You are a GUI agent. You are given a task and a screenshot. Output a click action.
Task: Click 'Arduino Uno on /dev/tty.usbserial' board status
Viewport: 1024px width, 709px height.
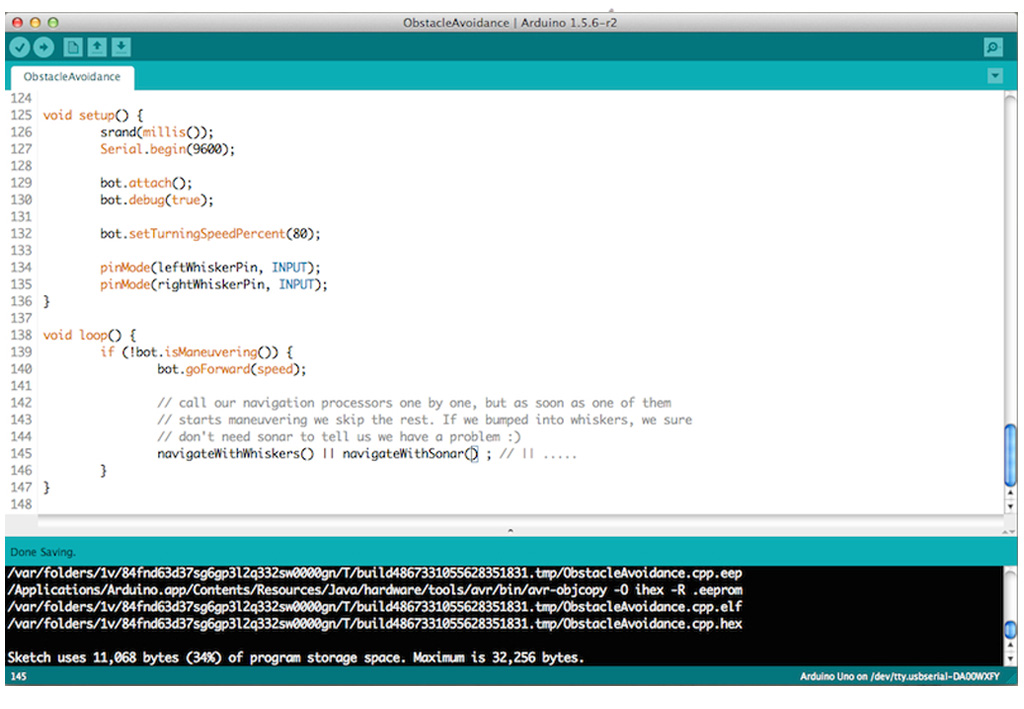coord(900,676)
